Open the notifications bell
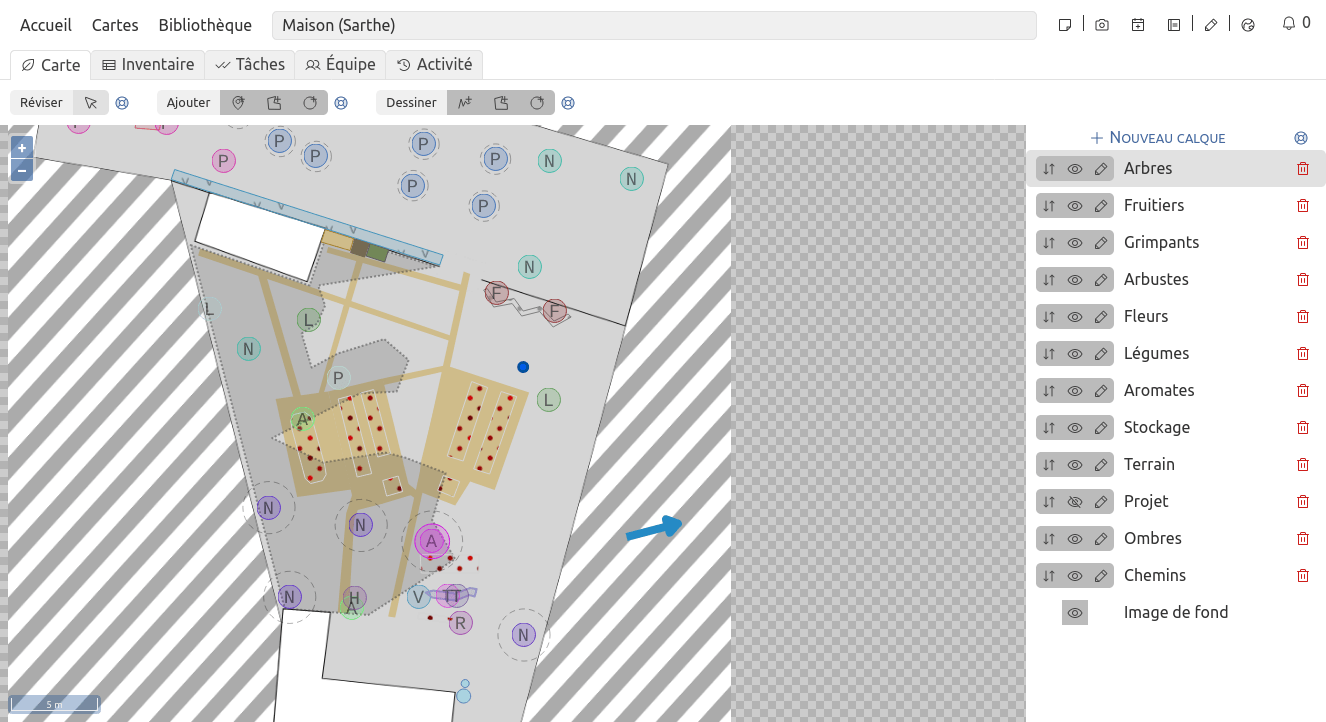 point(1289,23)
